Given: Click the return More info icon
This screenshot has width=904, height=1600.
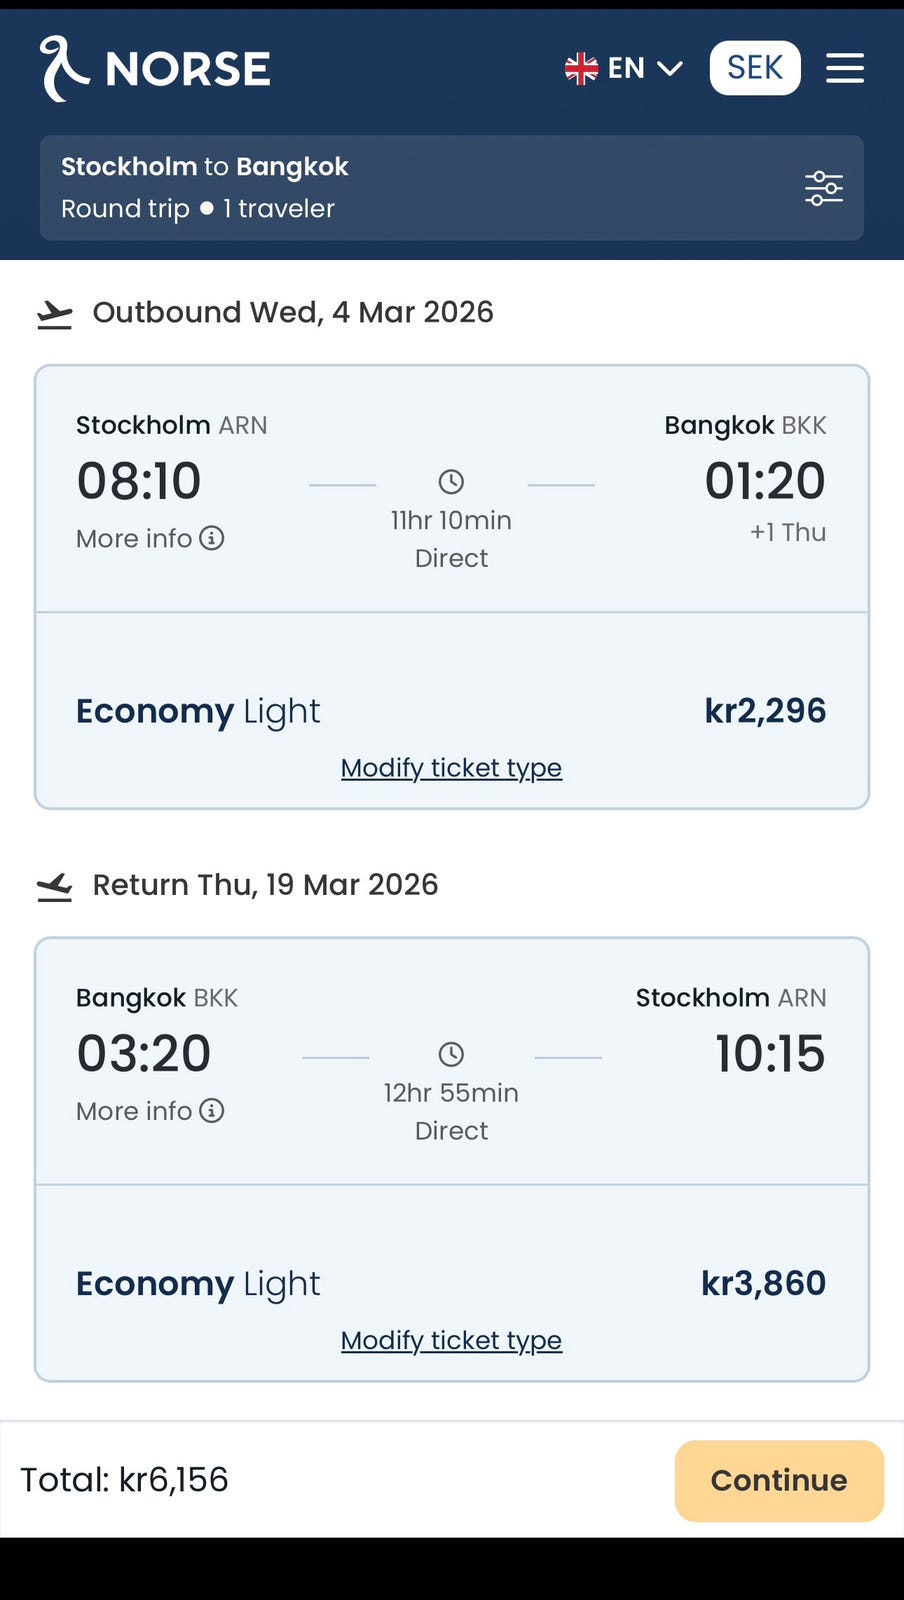Looking at the screenshot, I should pyautogui.click(x=212, y=1111).
